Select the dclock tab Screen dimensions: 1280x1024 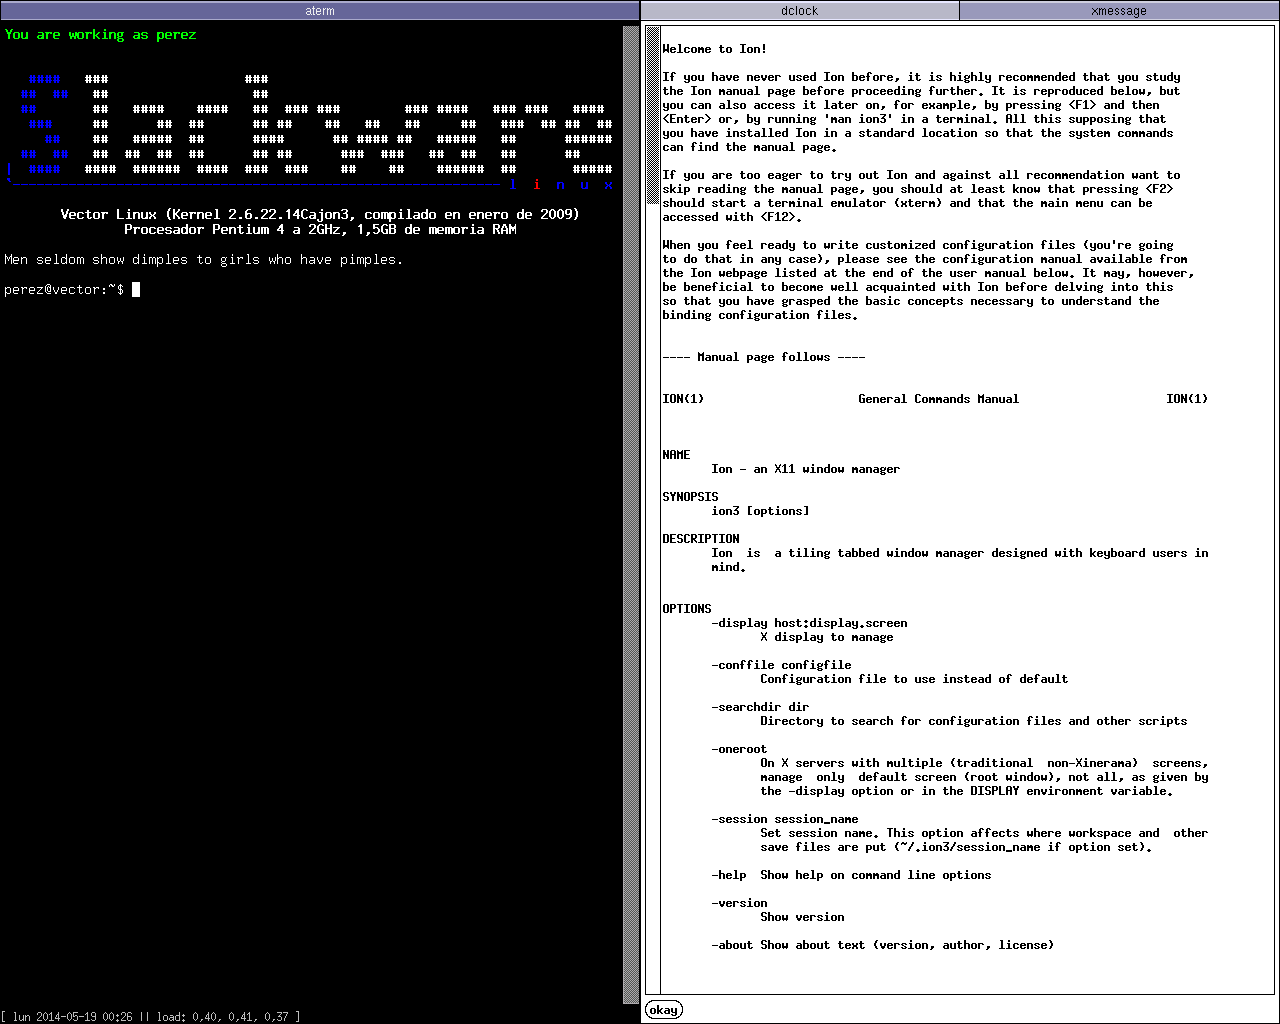pyautogui.click(x=799, y=11)
